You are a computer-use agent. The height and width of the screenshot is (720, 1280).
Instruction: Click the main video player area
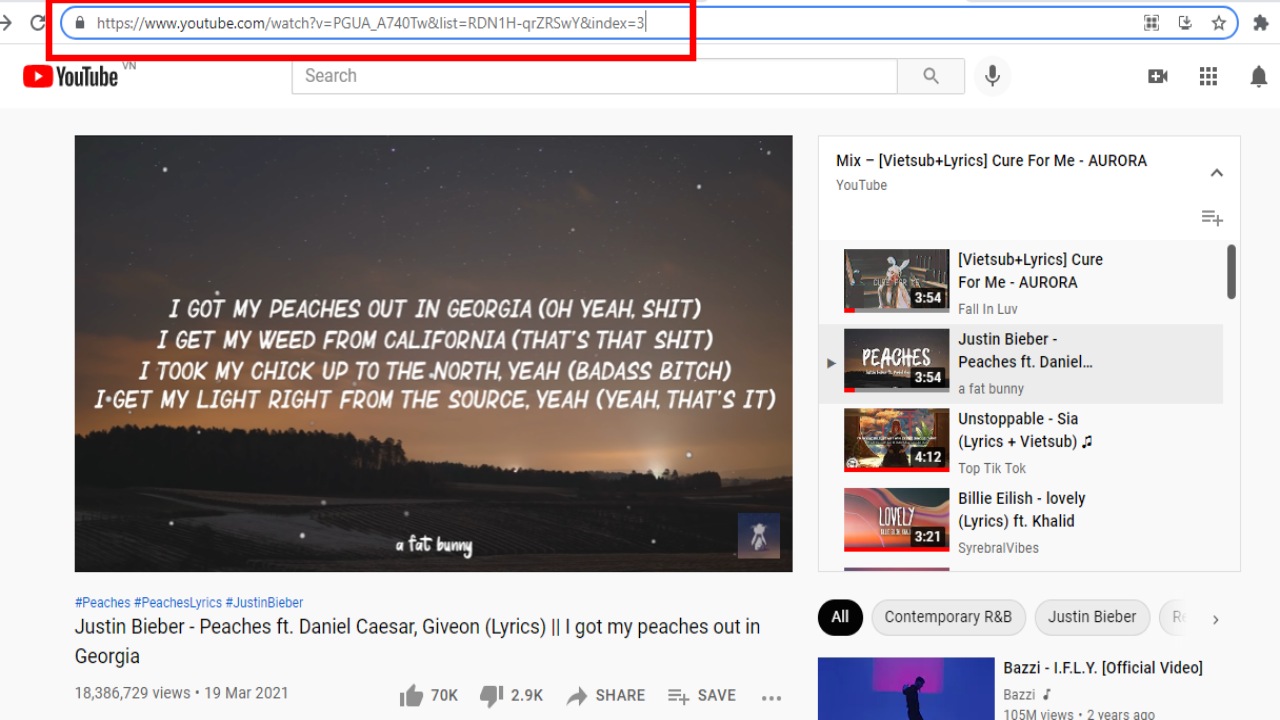tap(433, 354)
